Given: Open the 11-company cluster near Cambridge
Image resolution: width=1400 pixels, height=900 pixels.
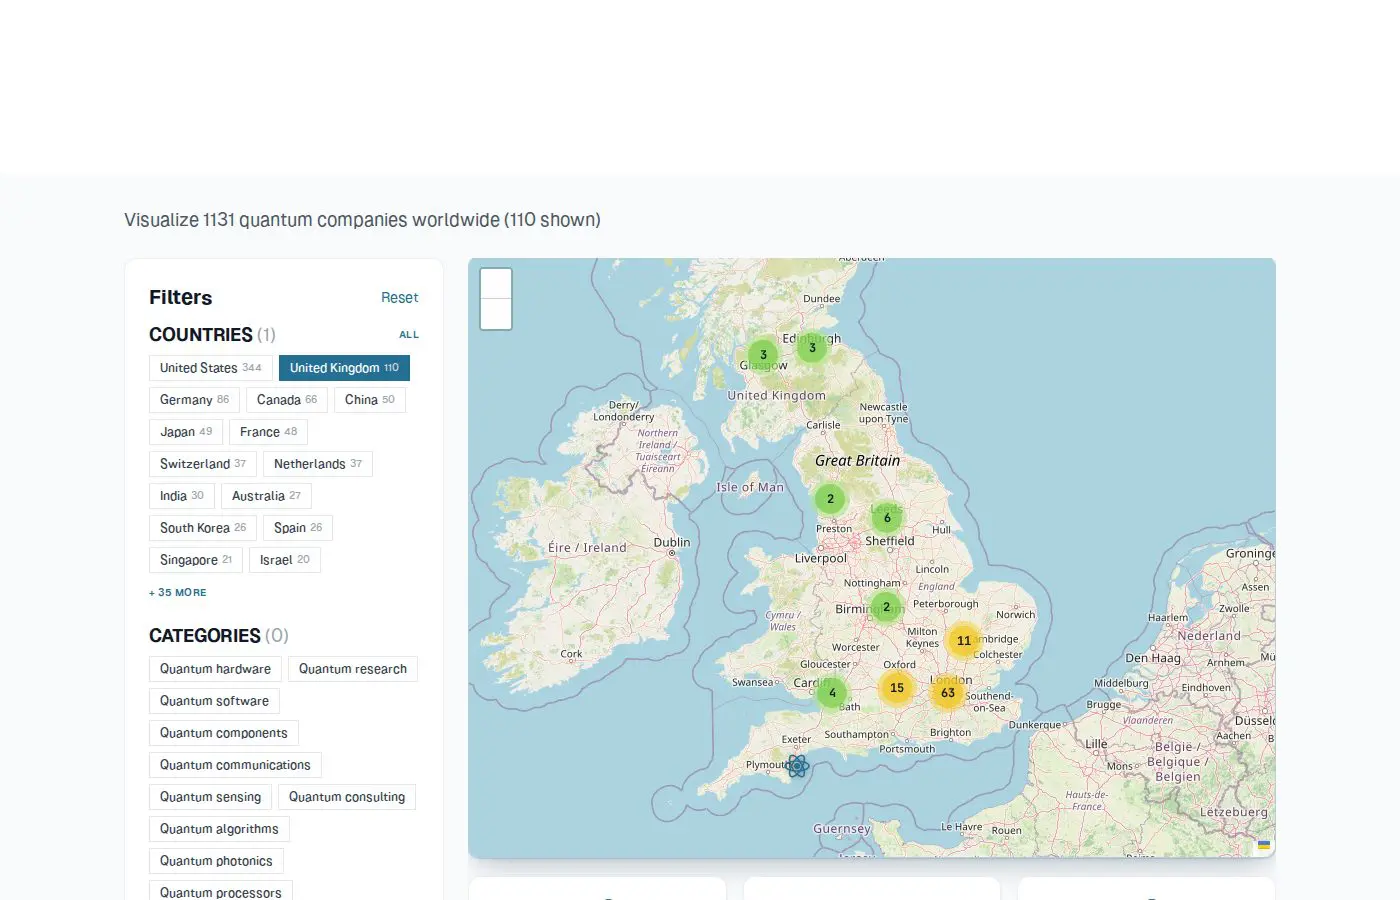Looking at the screenshot, I should click(x=963, y=640).
